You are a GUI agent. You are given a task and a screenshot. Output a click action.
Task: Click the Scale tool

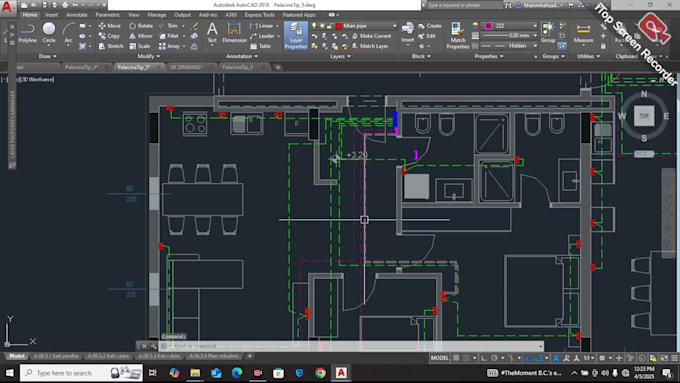[140, 46]
